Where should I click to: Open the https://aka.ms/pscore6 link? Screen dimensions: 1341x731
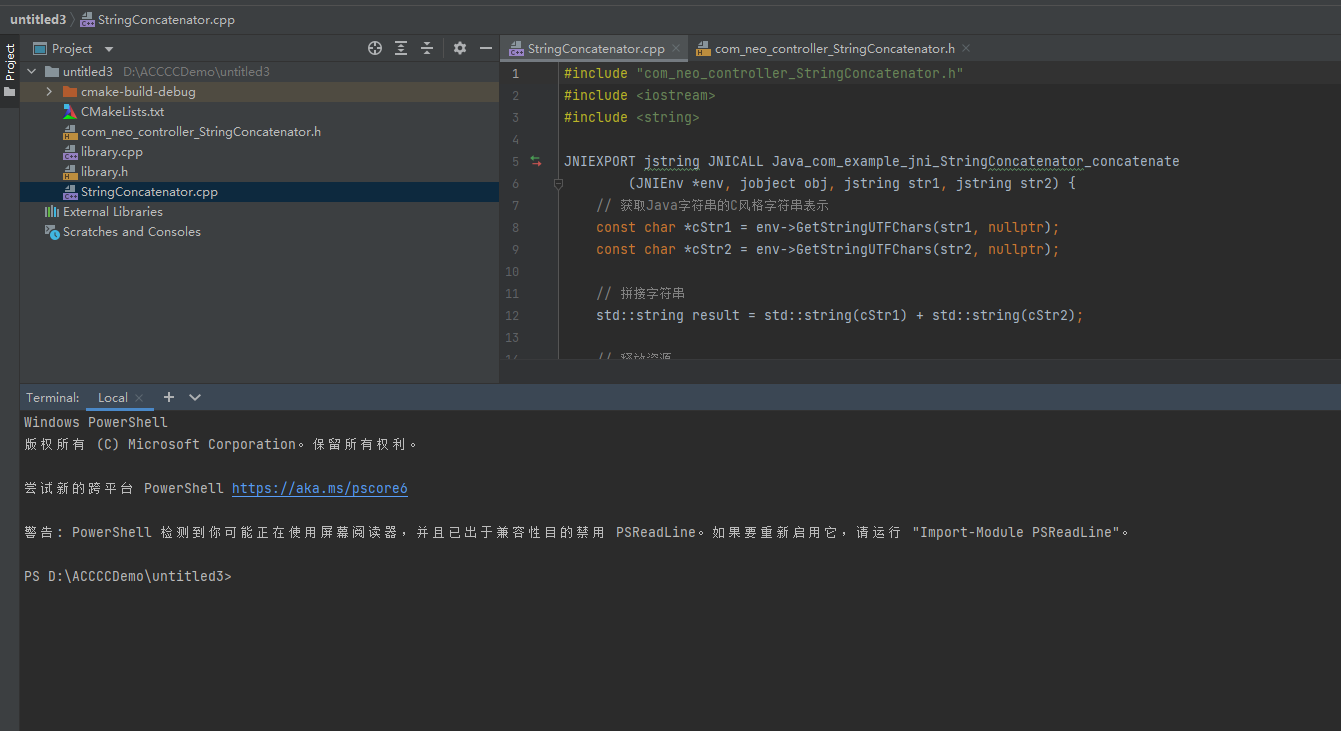(320, 489)
